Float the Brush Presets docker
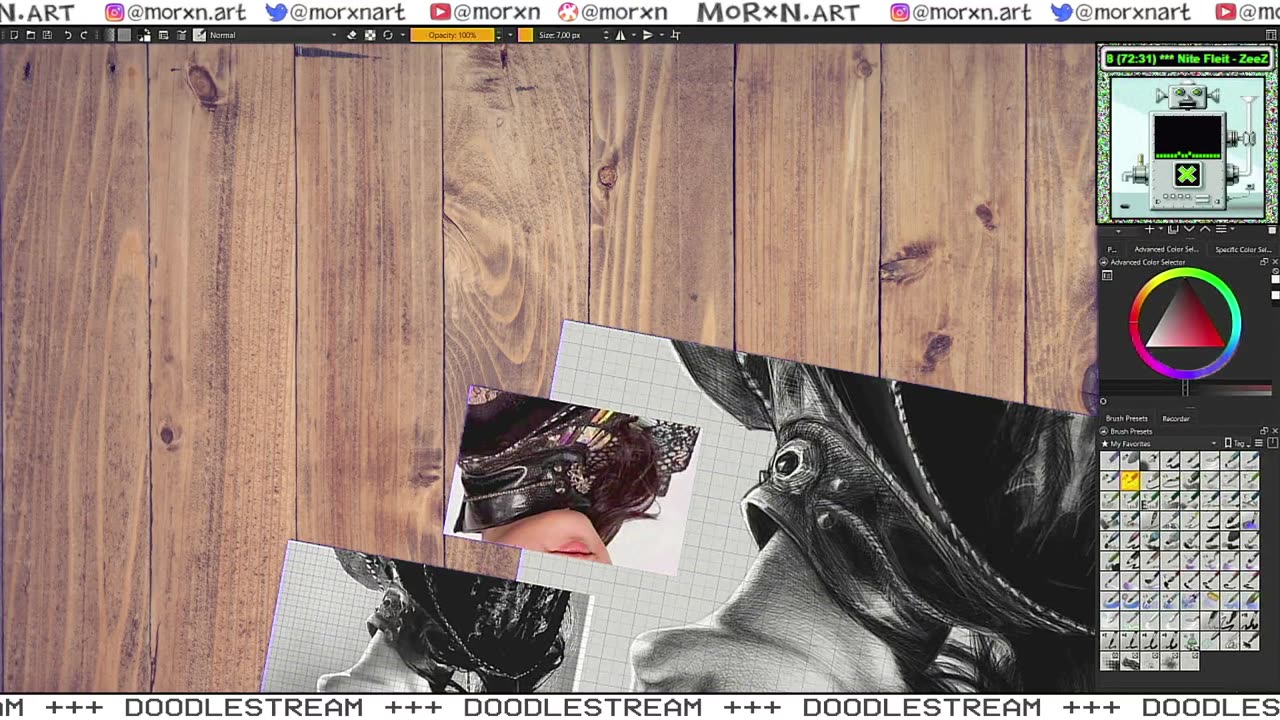 [x=1264, y=431]
